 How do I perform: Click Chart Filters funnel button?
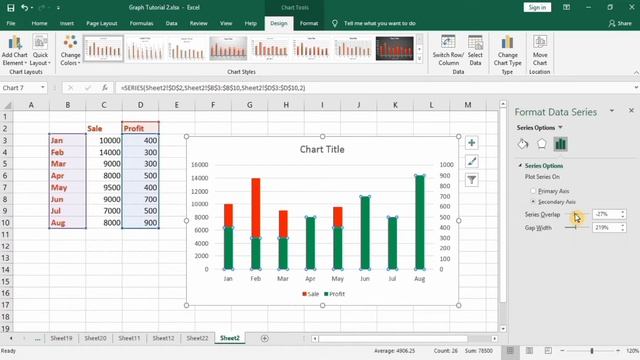471,180
